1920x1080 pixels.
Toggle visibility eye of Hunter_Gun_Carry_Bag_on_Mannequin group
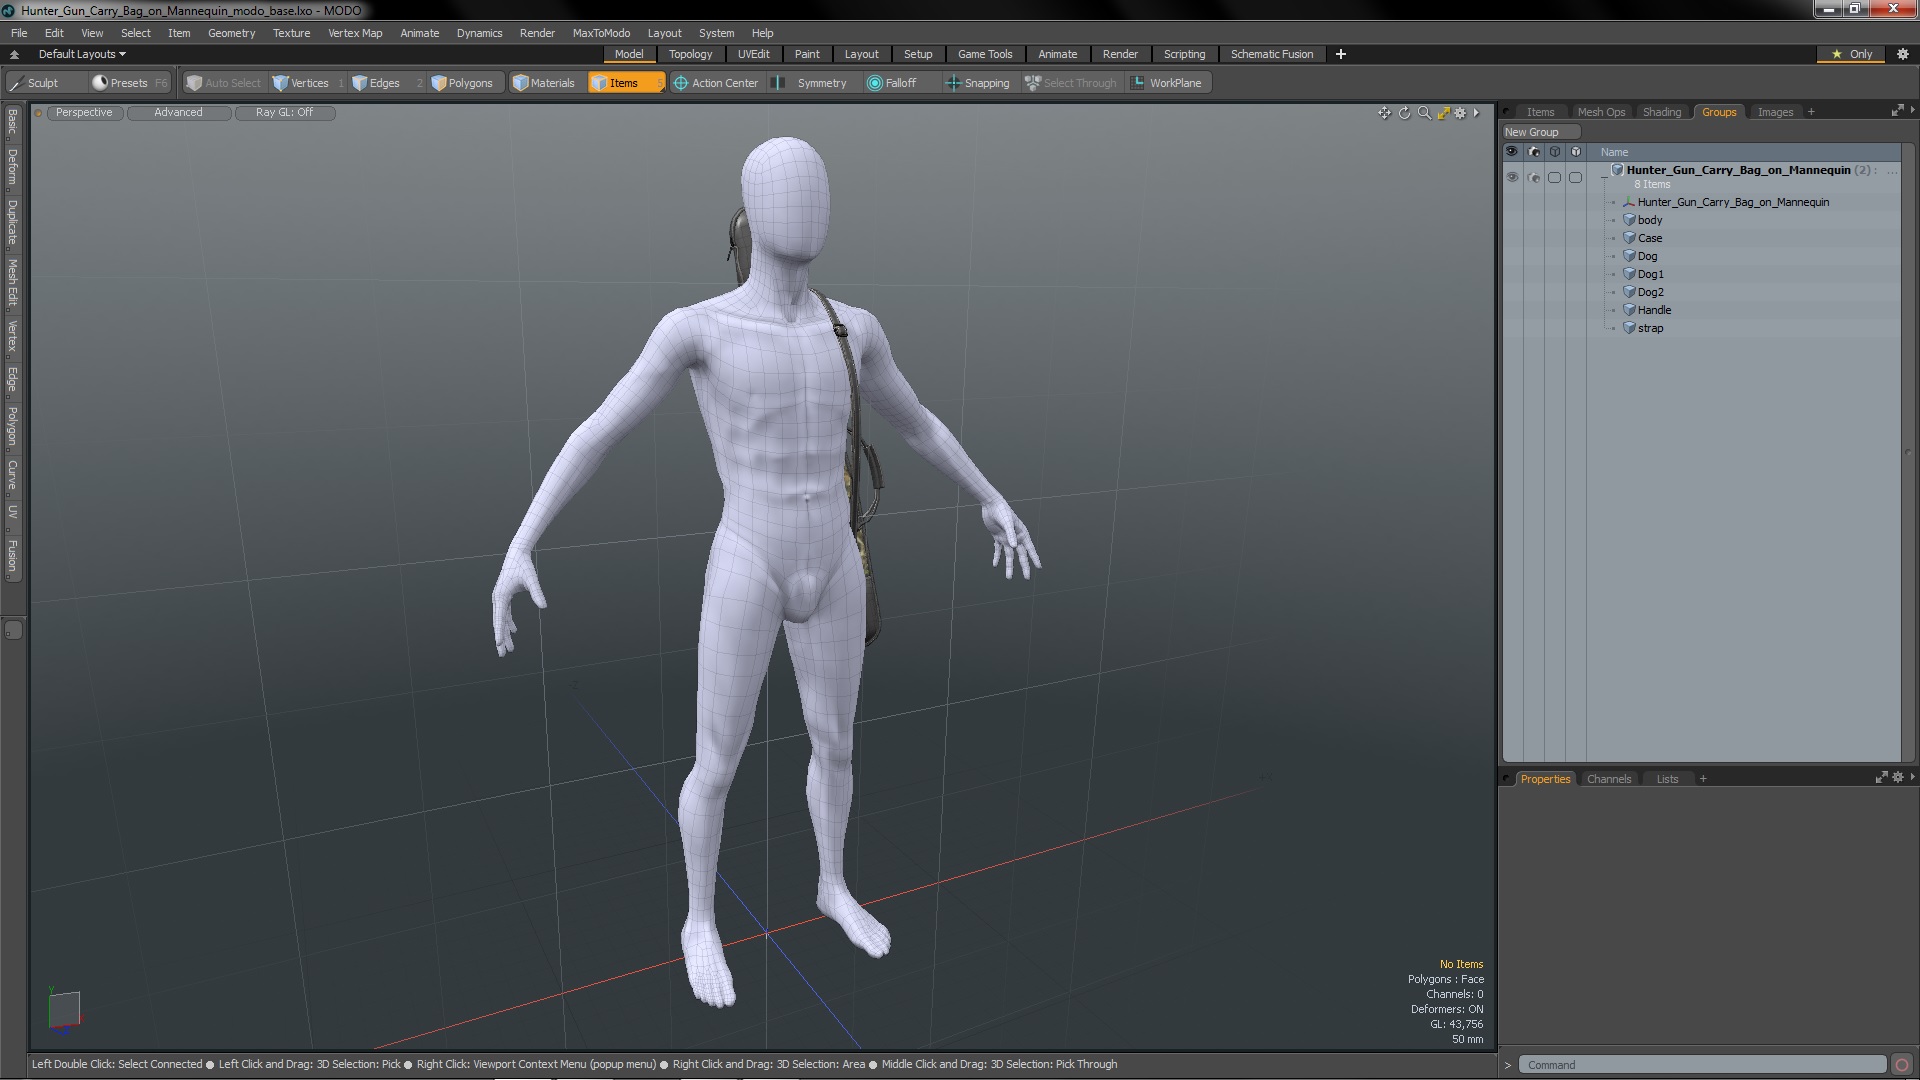tap(1512, 177)
